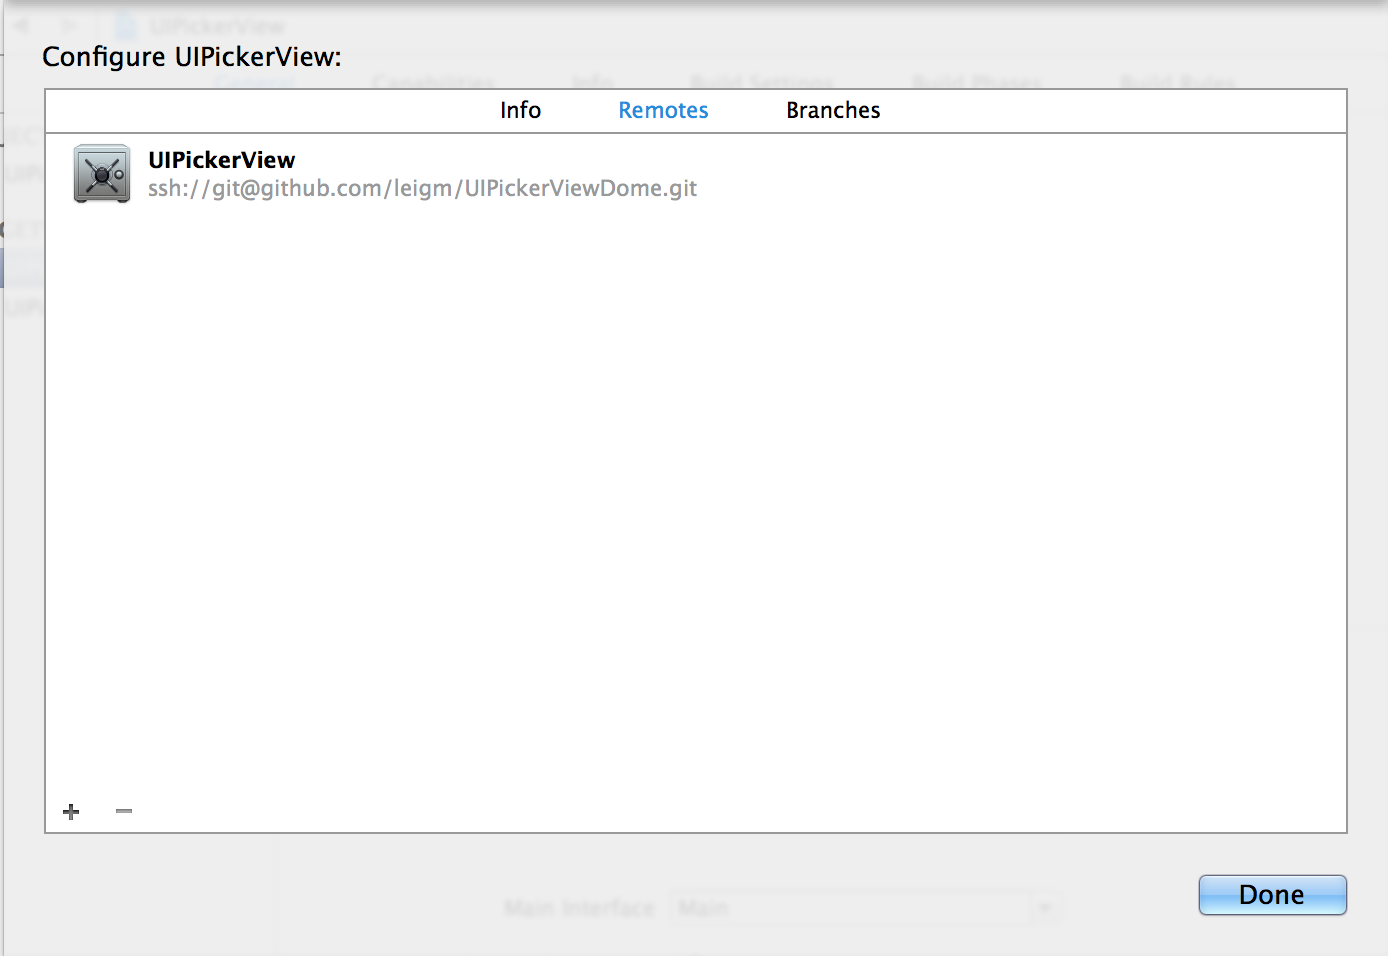The width and height of the screenshot is (1388, 956).
Task: Click the Done button
Action: [x=1272, y=895]
